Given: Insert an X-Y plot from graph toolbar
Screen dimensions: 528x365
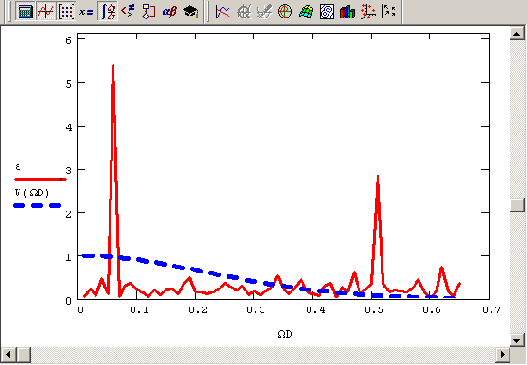Looking at the screenshot, I should coord(223,12).
